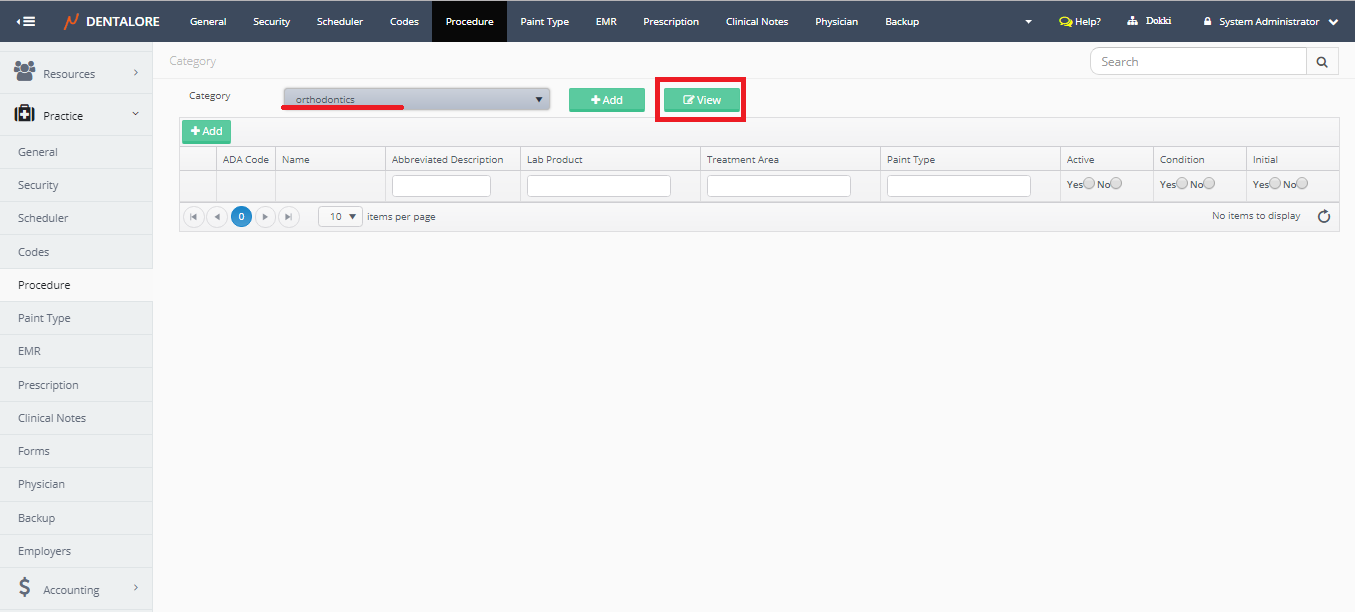Click the grid refresh icon
1355x612 pixels.
click(1324, 216)
